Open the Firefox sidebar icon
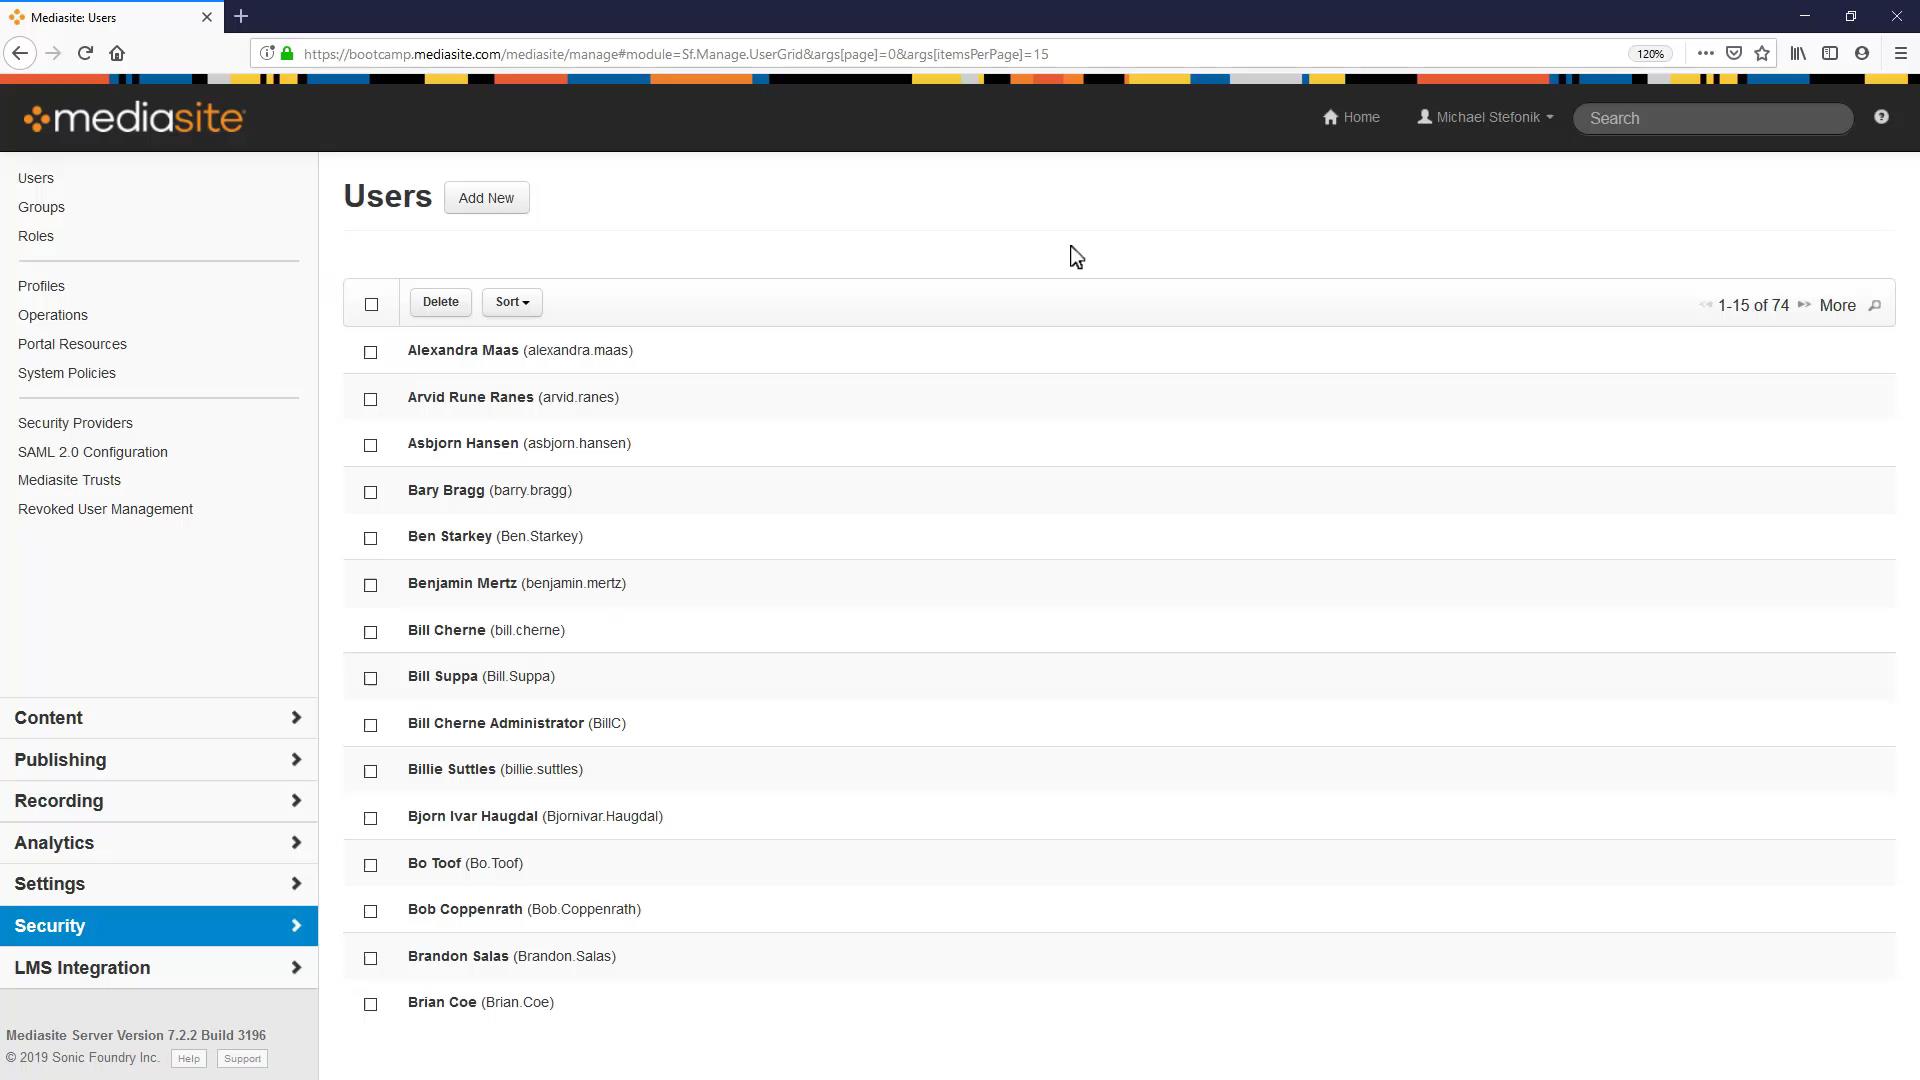Screen dimensions: 1920x1080 pyautogui.click(x=1830, y=53)
